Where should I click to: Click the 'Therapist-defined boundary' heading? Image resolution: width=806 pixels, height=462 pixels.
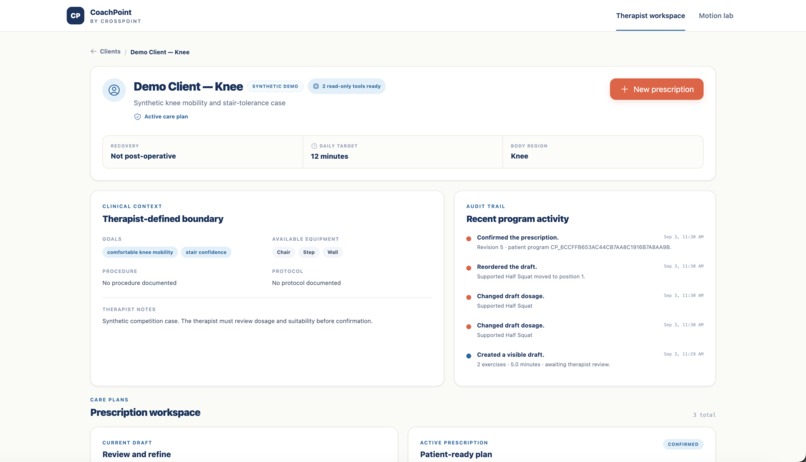pos(163,219)
